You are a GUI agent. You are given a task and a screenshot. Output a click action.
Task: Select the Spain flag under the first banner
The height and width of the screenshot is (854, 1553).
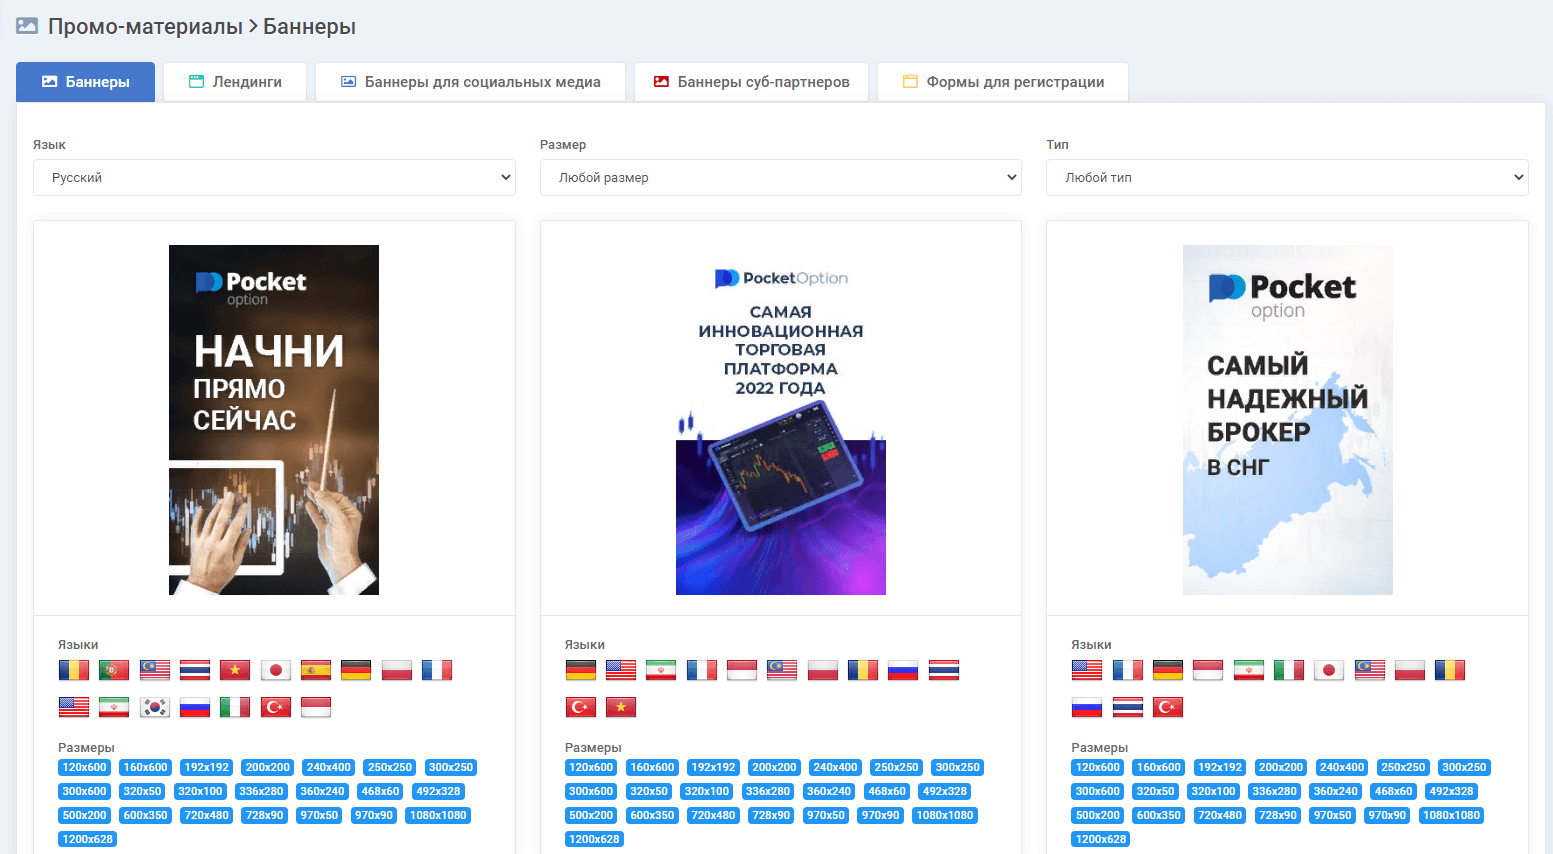[316, 670]
